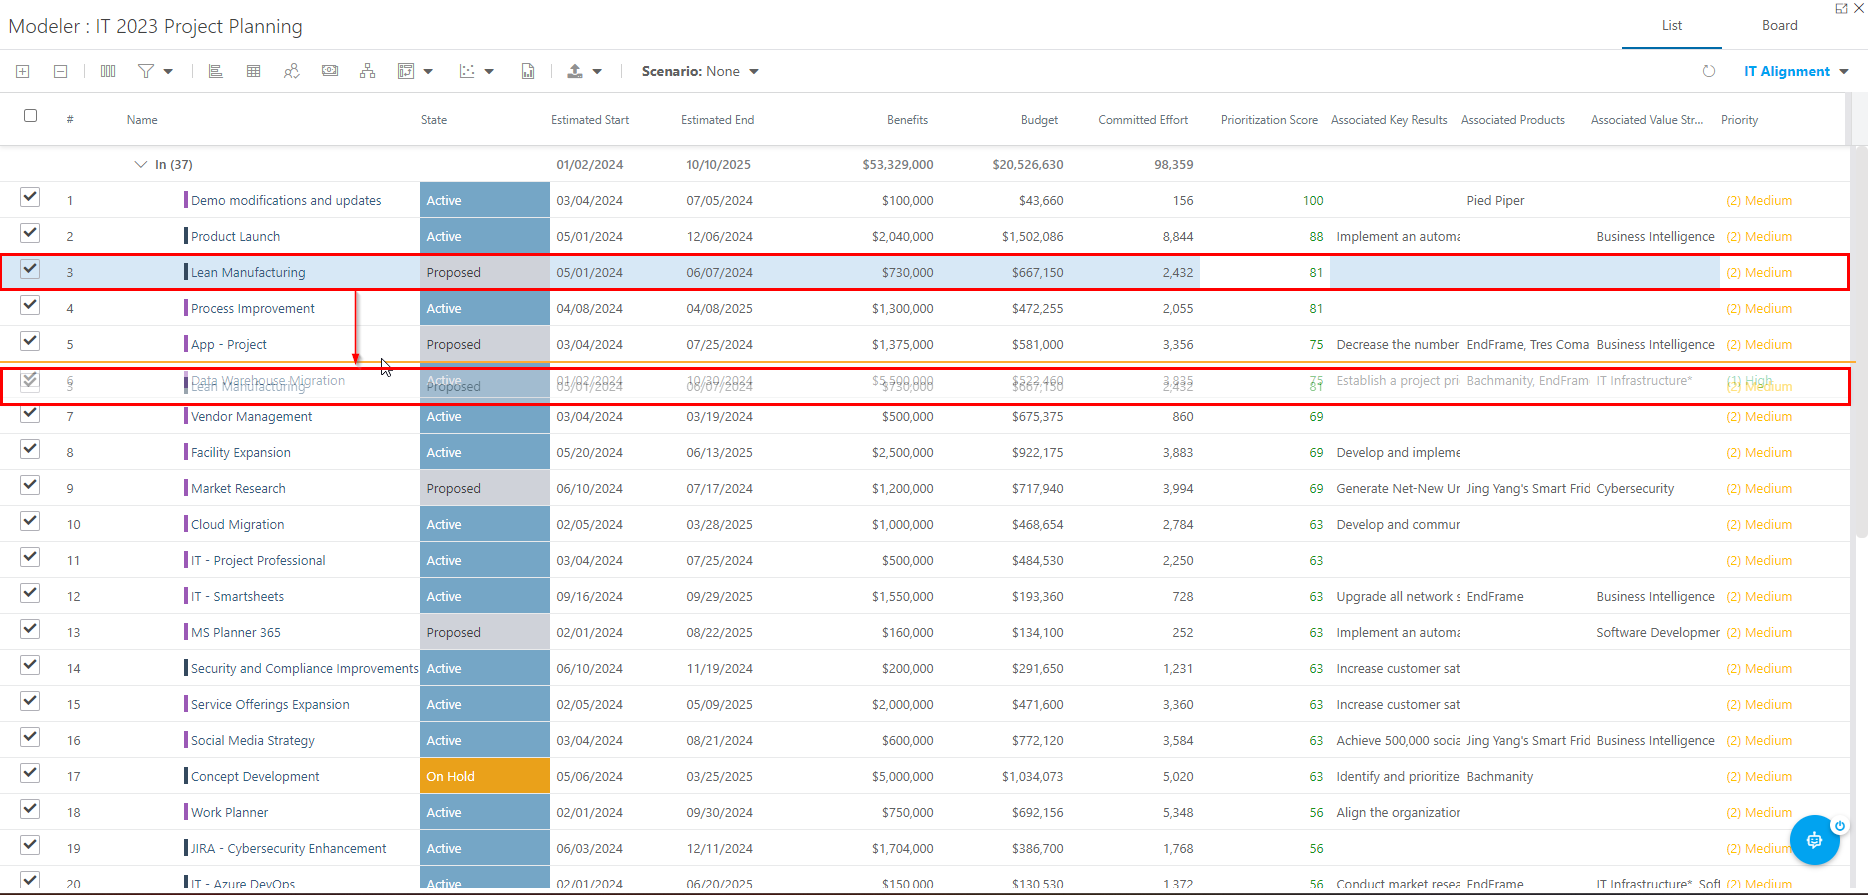
Task: Select the MS Planner 365 project name
Action: (236, 632)
